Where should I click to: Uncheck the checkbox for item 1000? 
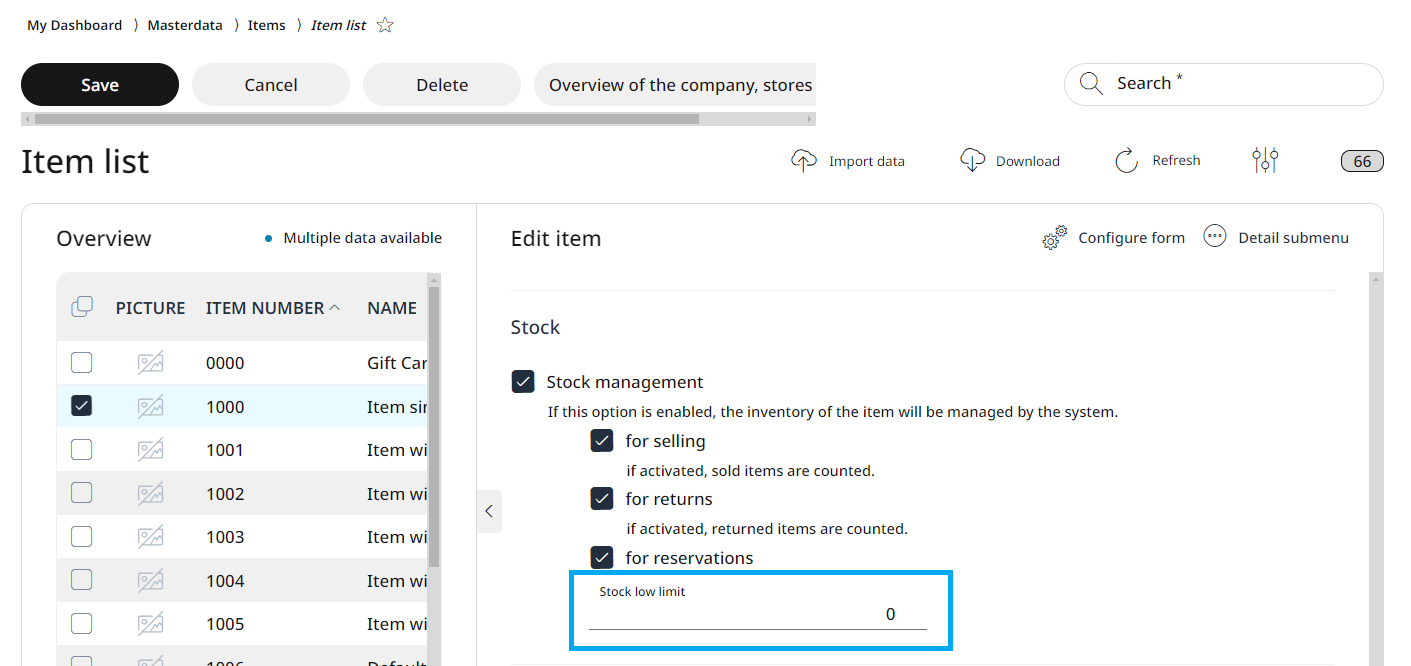point(82,406)
